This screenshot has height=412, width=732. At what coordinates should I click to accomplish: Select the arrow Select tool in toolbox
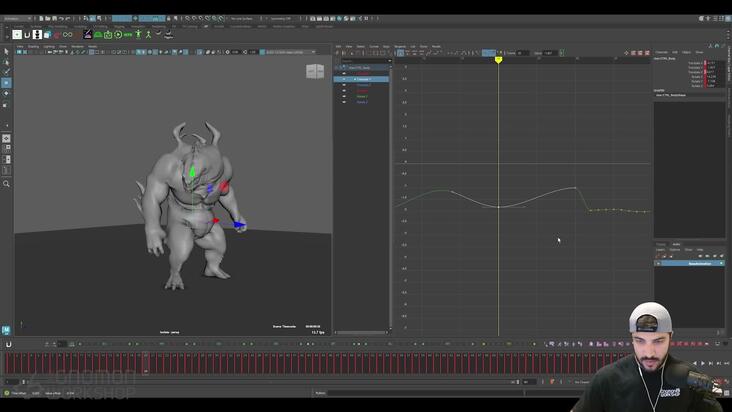[x=6, y=51]
